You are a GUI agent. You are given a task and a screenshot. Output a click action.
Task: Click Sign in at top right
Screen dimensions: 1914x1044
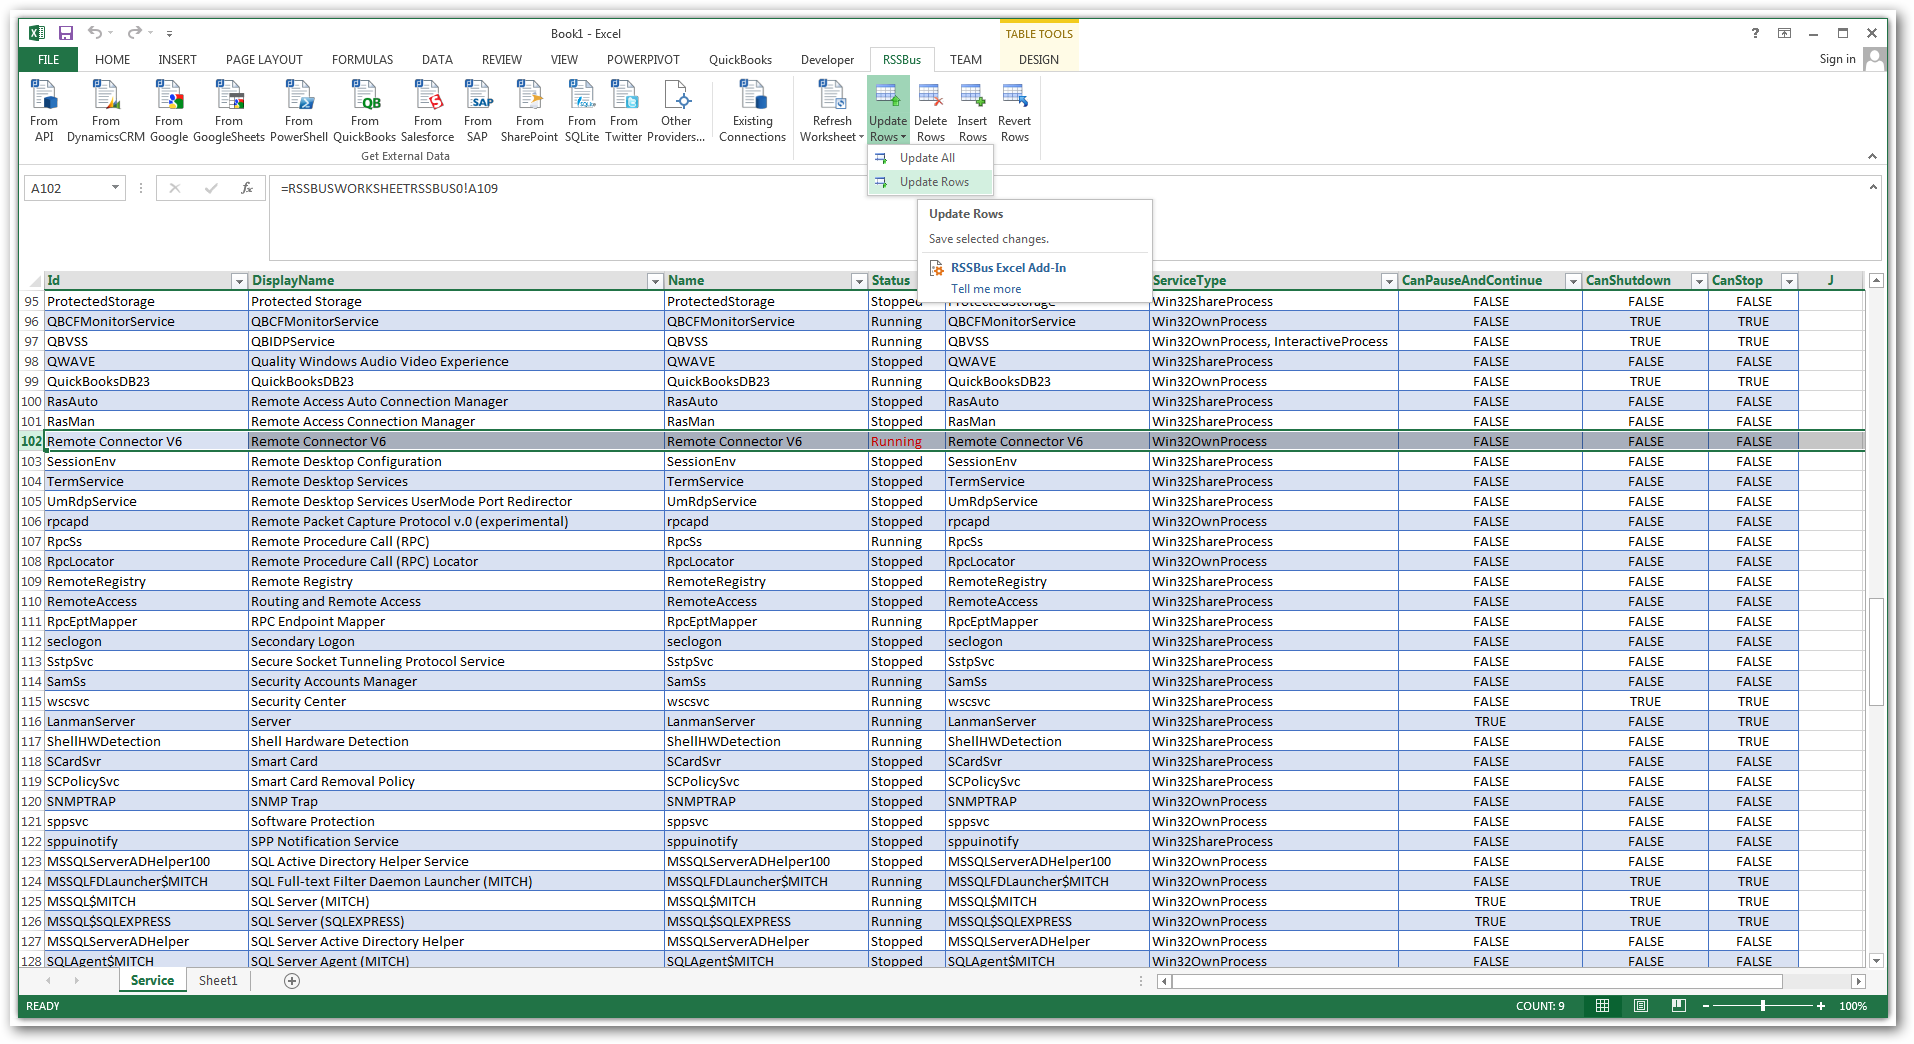tap(1837, 59)
